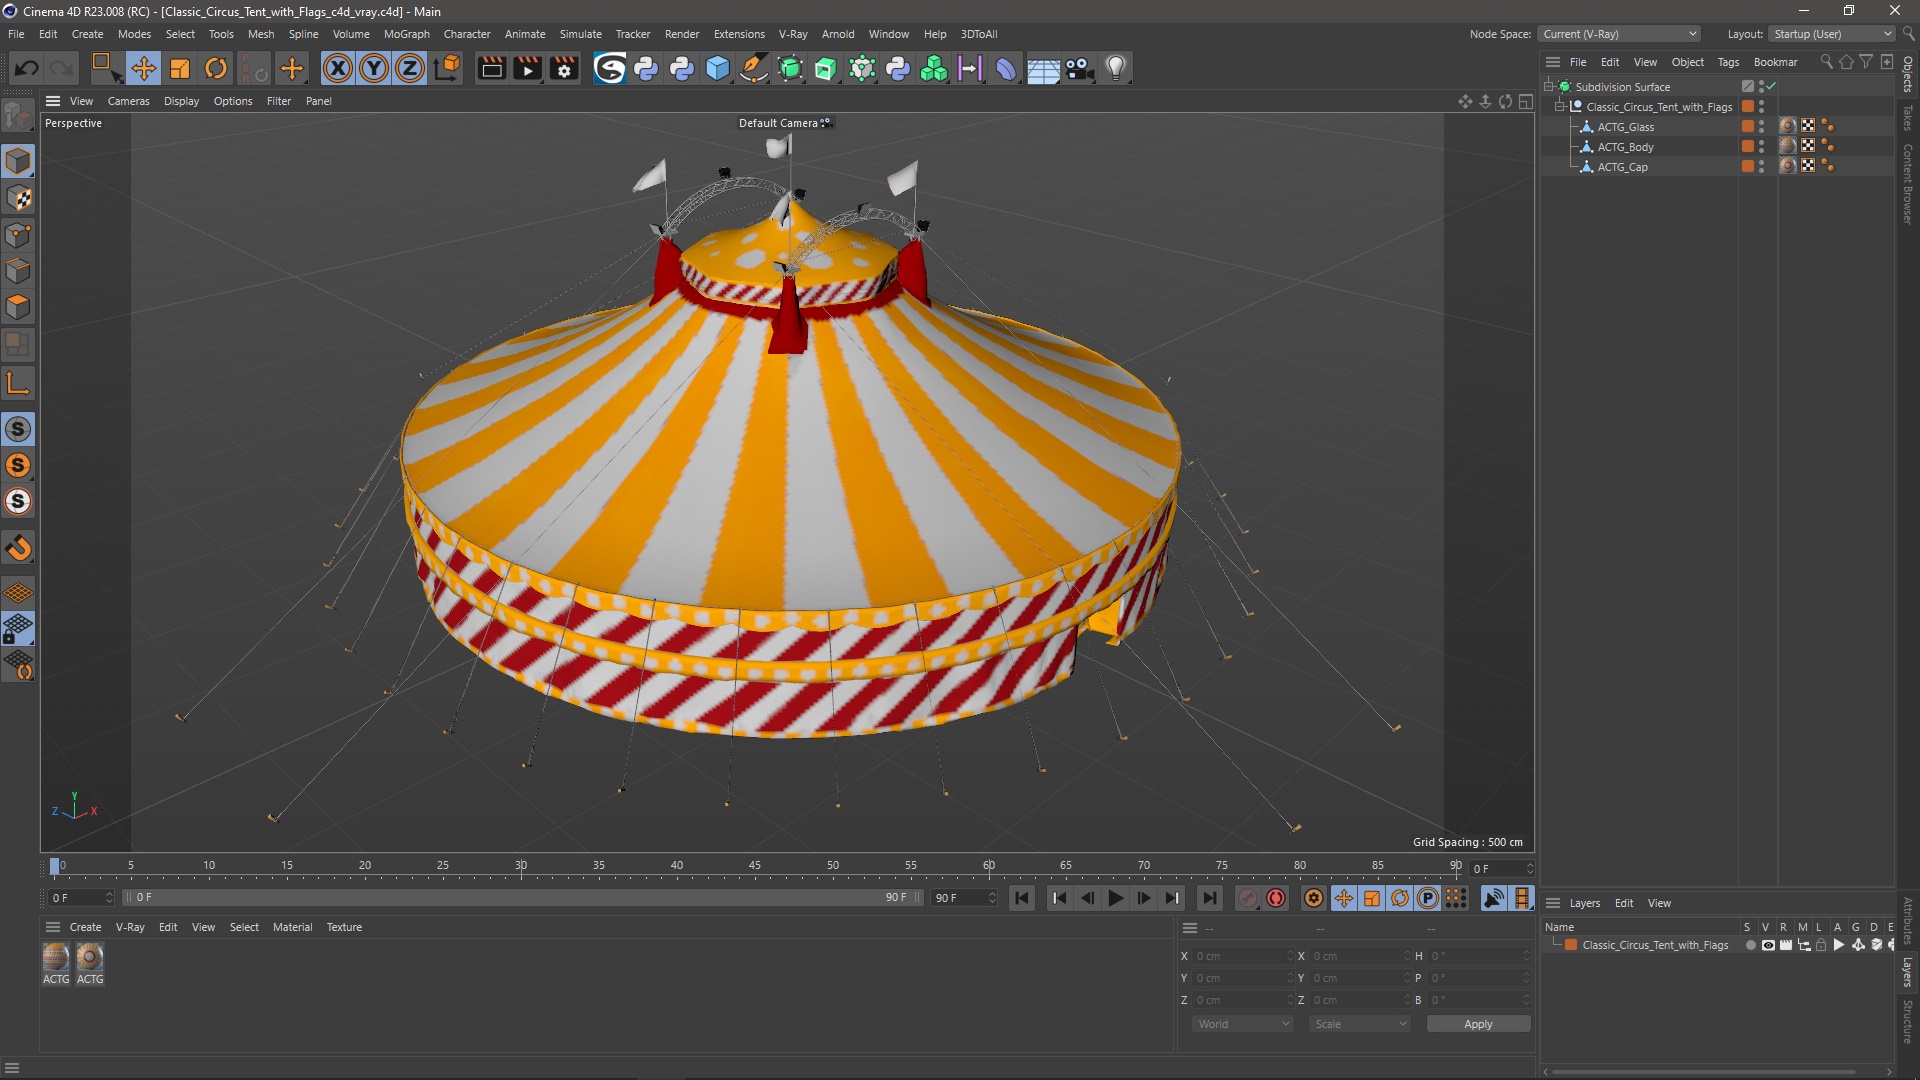Viewport: 1920px width, 1080px height.
Task: Click frame 45 on timeline ruler
Action: coord(755,866)
